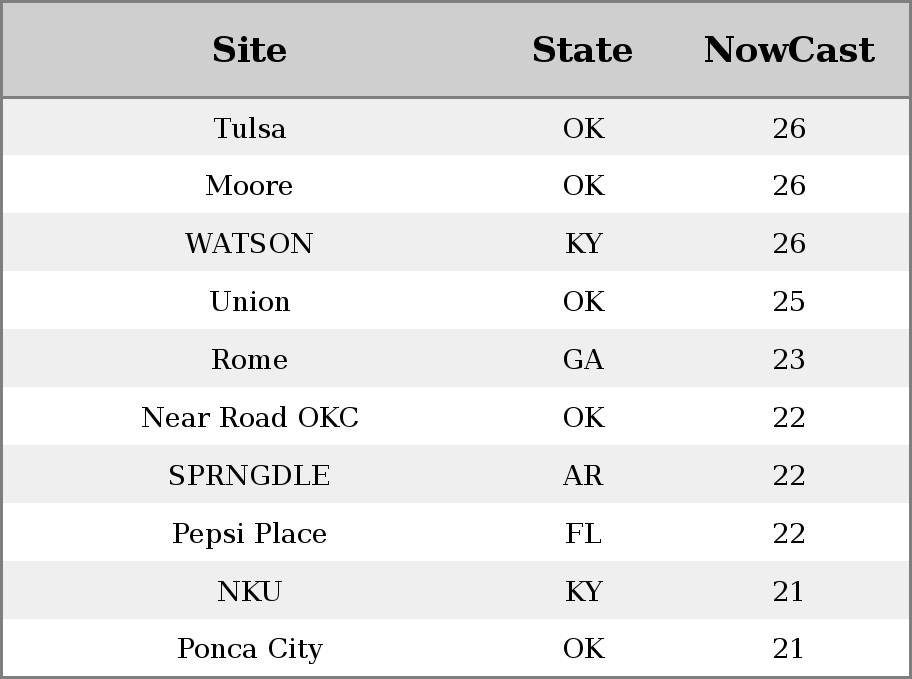Image resolution: width=912 pixels, height=679 pixels.
Task: Click the NowCast value 23
Action: [x=789, y=359]
